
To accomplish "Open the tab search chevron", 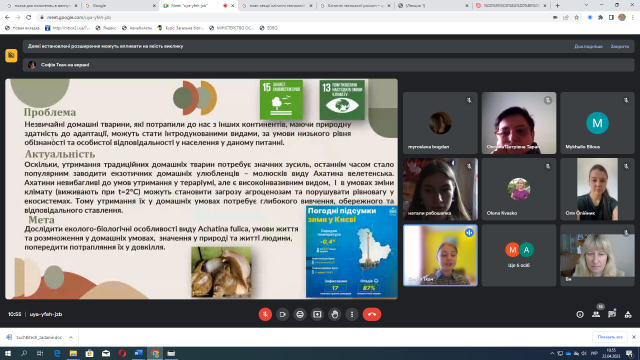I will point(586,5).
